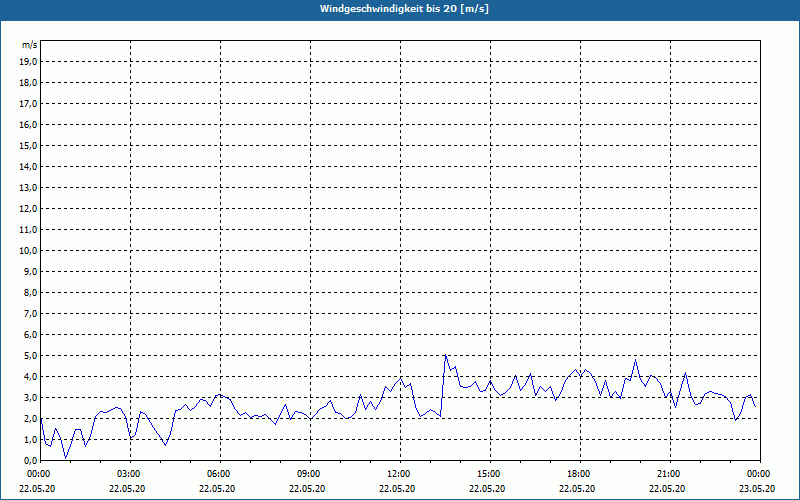Click the 1,0 y-axis value
The image size is (800, 500).
pyautogui.click(x=31, y=439)
